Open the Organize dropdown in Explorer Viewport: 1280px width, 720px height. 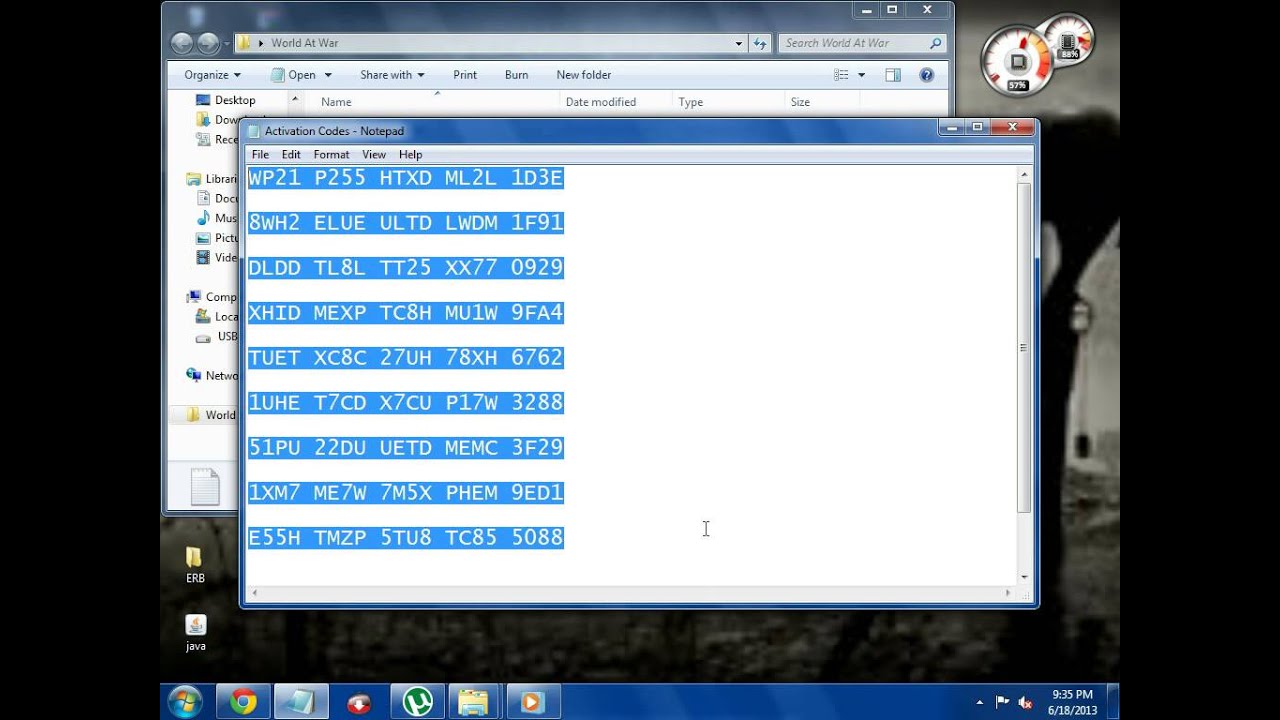pyautogui.click(x=212, y=75)
